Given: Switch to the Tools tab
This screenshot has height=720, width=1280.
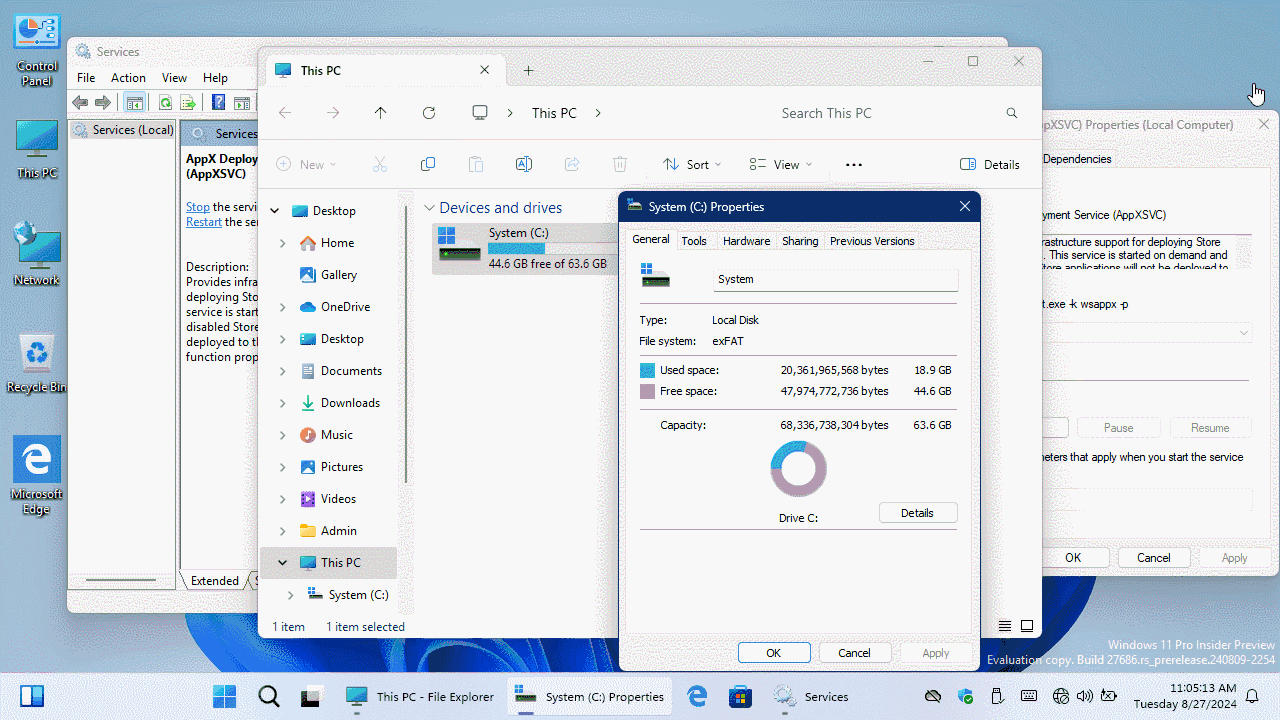Looking at the screenshot, I should pos(694,241).
